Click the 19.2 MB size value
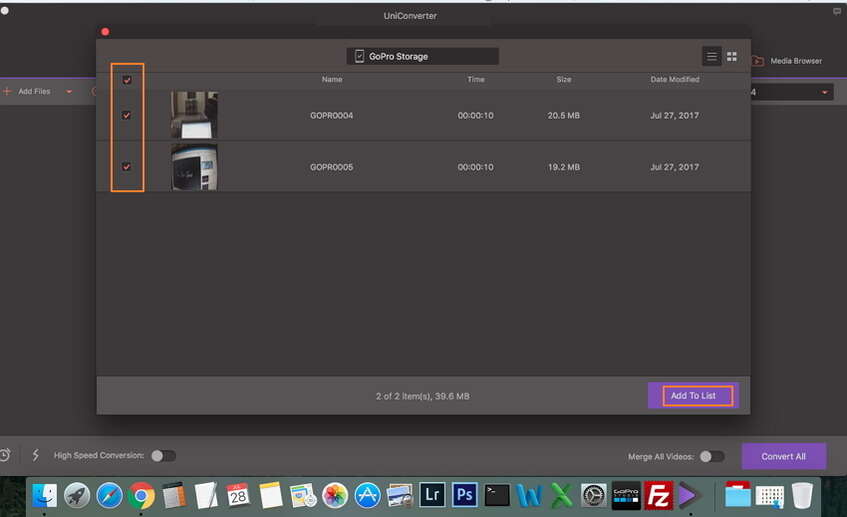 click(564, 167)
